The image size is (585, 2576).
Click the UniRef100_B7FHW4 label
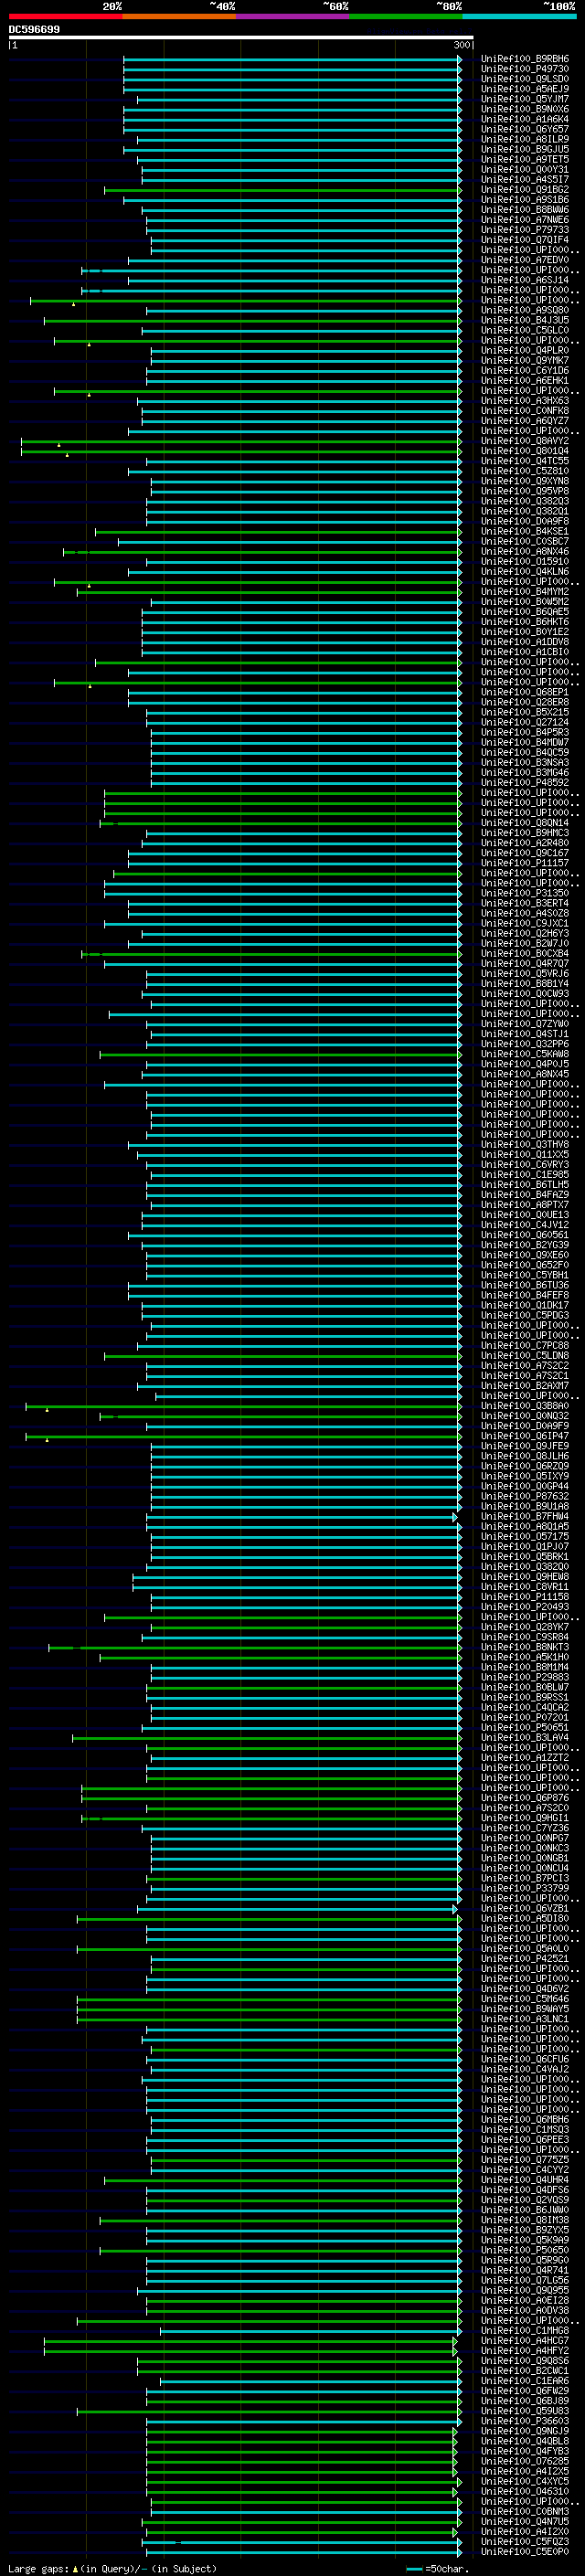[x=524, y=1517]
